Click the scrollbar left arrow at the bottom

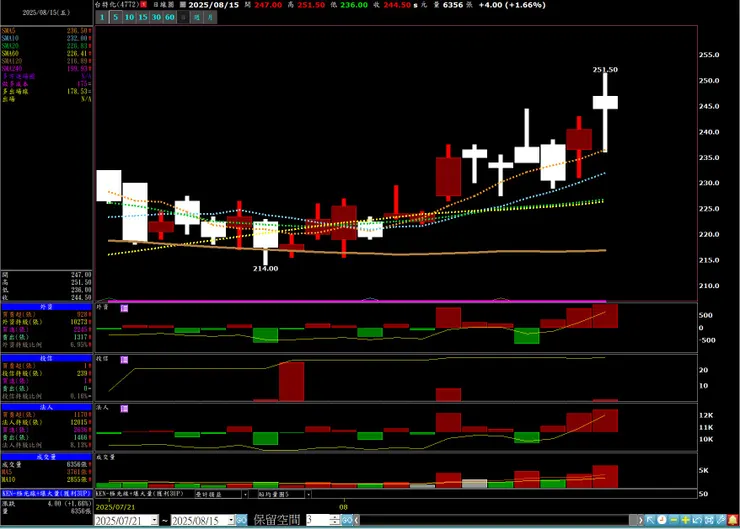(357, 520)
